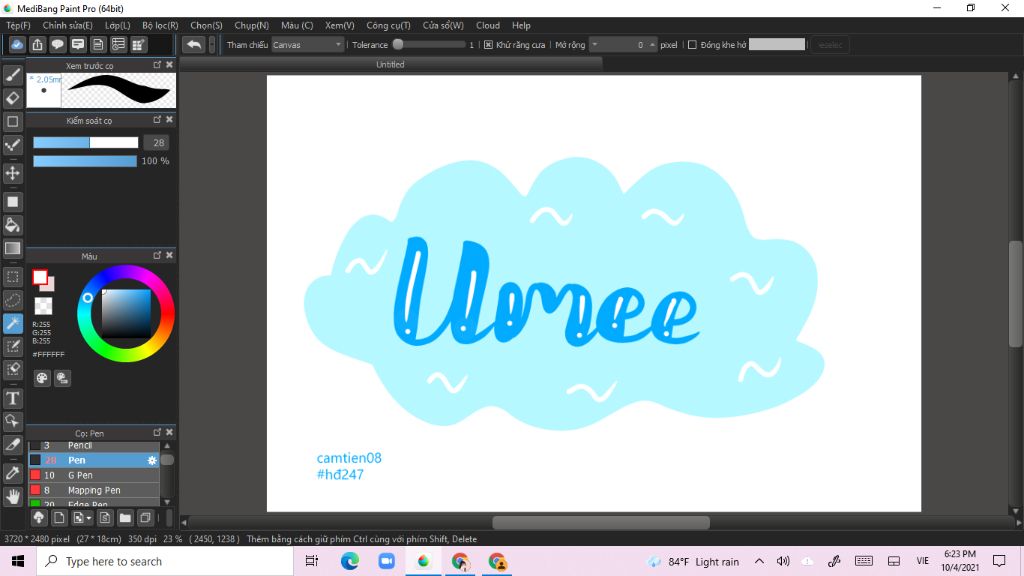The image size is (1024, 576).
Task: Select the Pencil brush
Action: coord(94,446)
